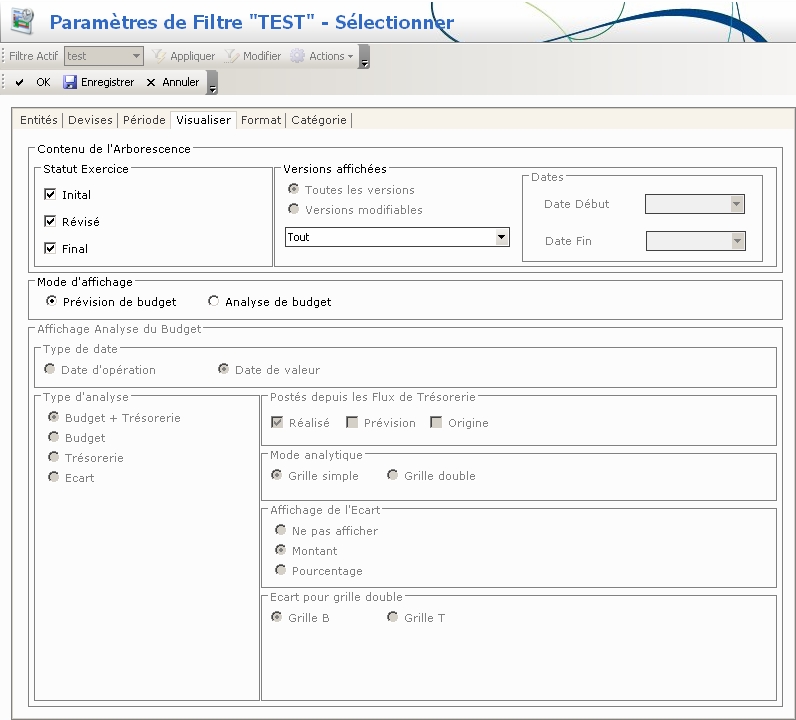Open the Date Début dropdown
Screen dimensions: 796x720
tap(737, 204)
